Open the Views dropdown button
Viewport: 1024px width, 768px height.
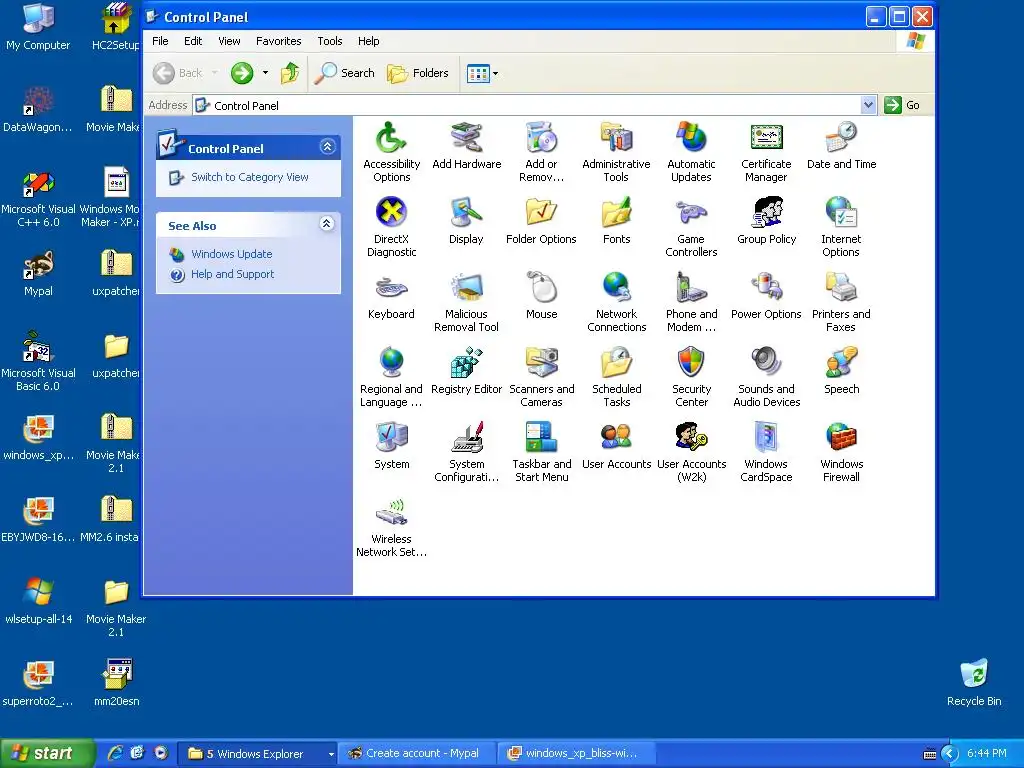pos(483,73)
